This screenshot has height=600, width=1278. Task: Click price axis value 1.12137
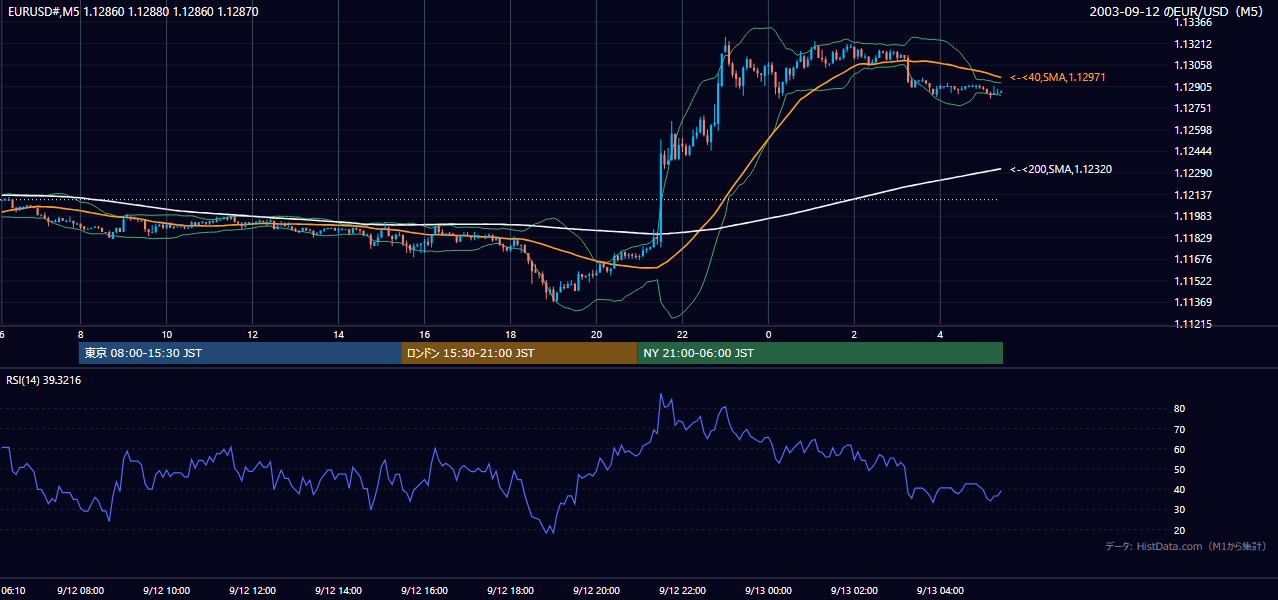[x=1194, y=195]
